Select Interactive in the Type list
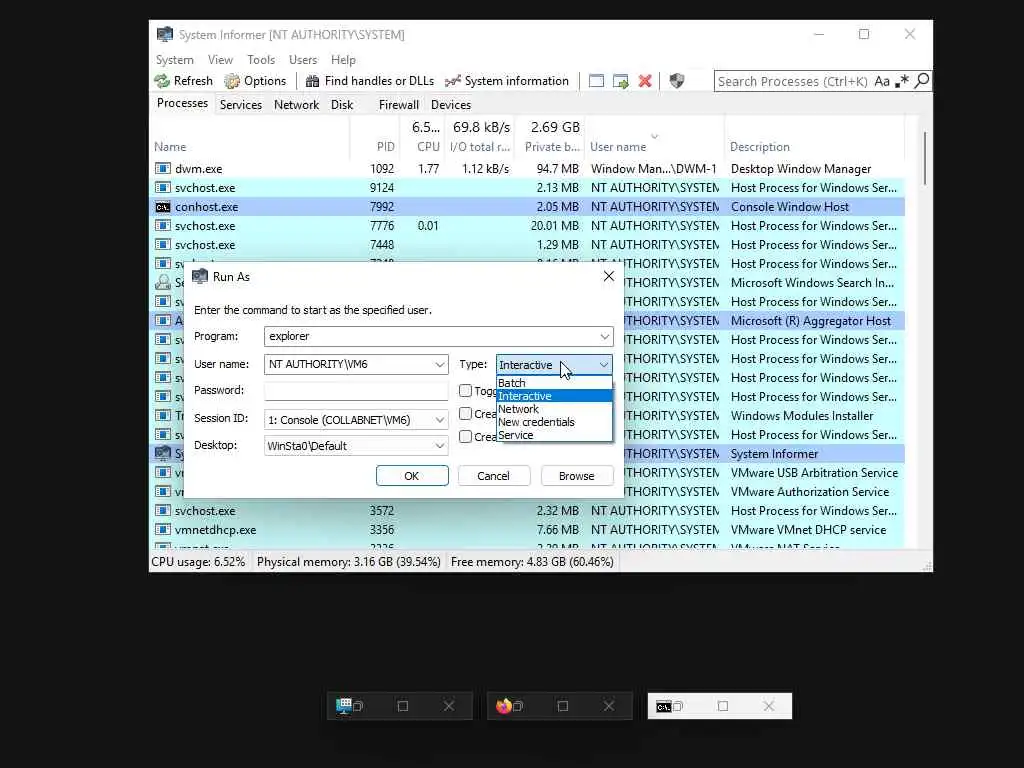The height and width of the screenshot is (768, 1024). (554, 396)
